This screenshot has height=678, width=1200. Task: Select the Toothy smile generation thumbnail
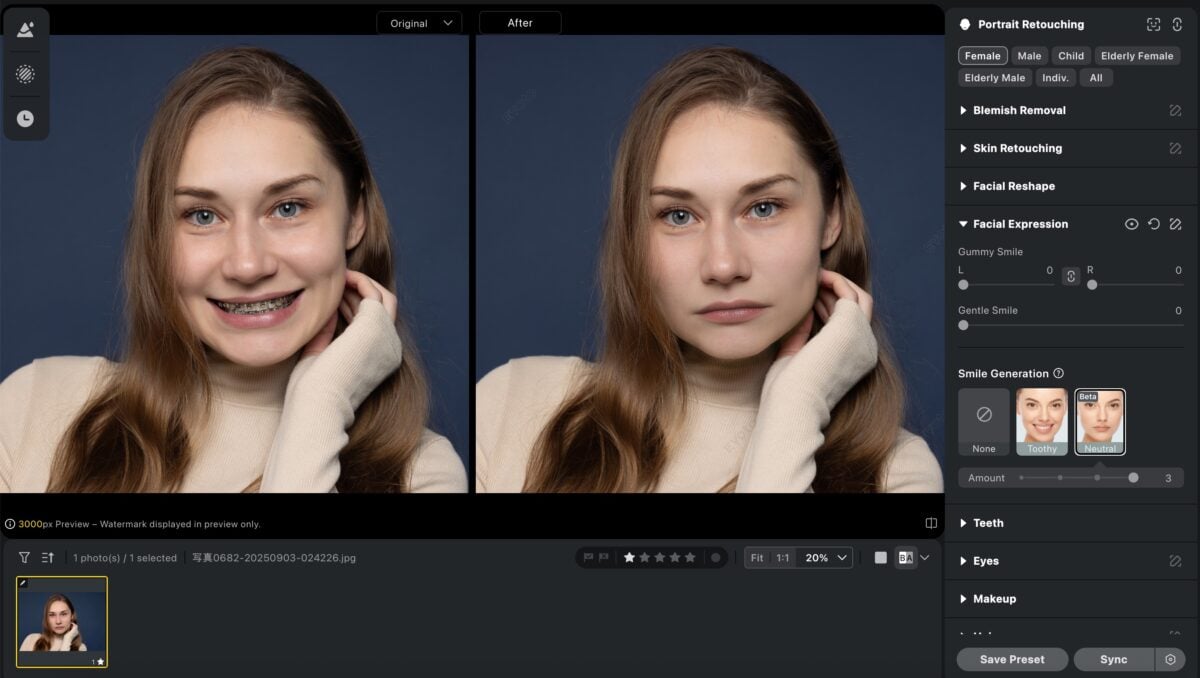coord(1041,418)
